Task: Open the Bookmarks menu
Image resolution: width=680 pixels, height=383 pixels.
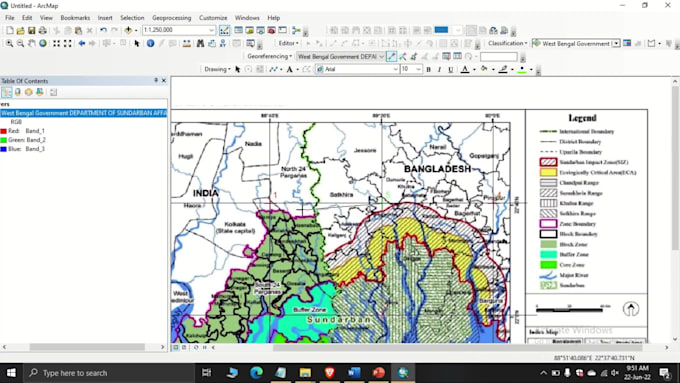Action: coord(75,18)
